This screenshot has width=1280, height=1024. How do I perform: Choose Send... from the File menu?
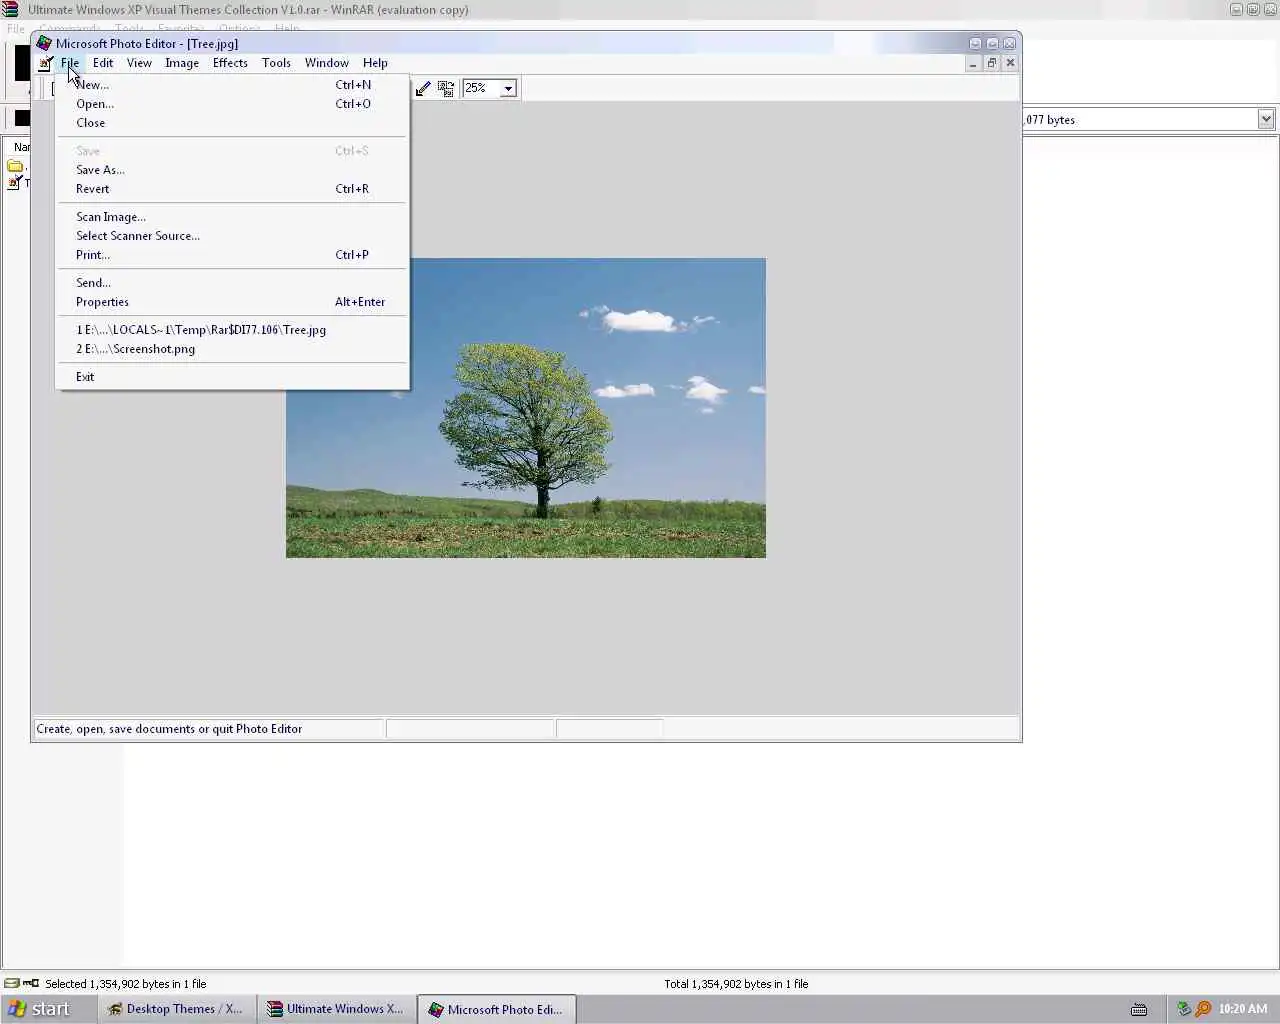tap(232, 283)
